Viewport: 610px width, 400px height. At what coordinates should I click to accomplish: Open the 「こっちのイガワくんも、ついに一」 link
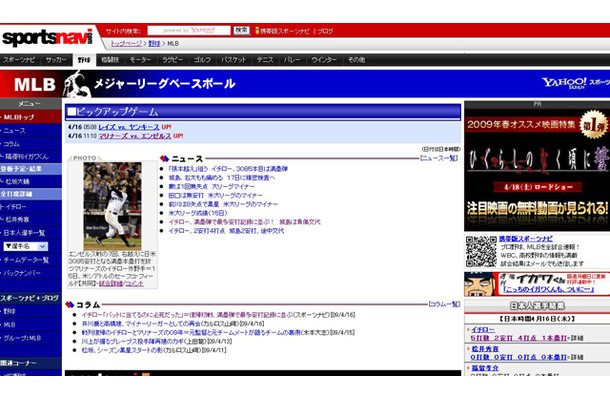(548, 289)
